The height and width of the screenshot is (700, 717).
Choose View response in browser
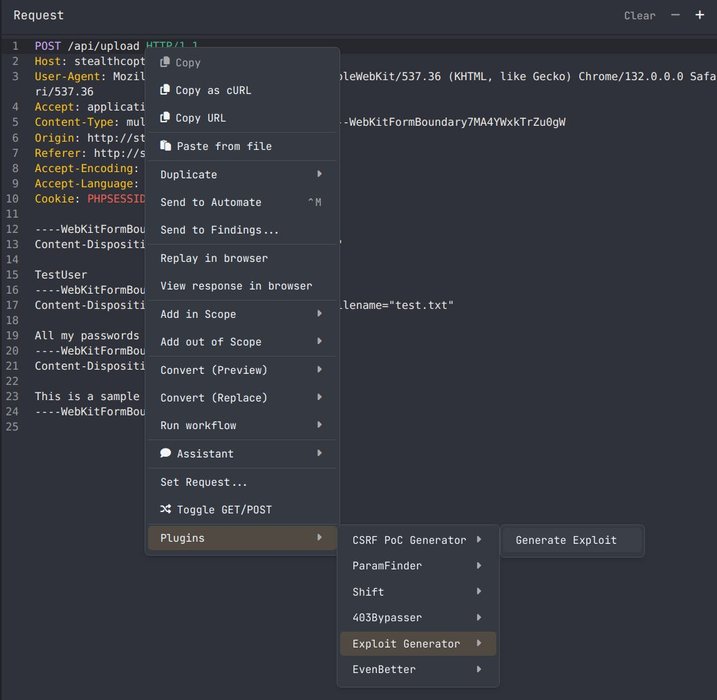tap(236, 286)
